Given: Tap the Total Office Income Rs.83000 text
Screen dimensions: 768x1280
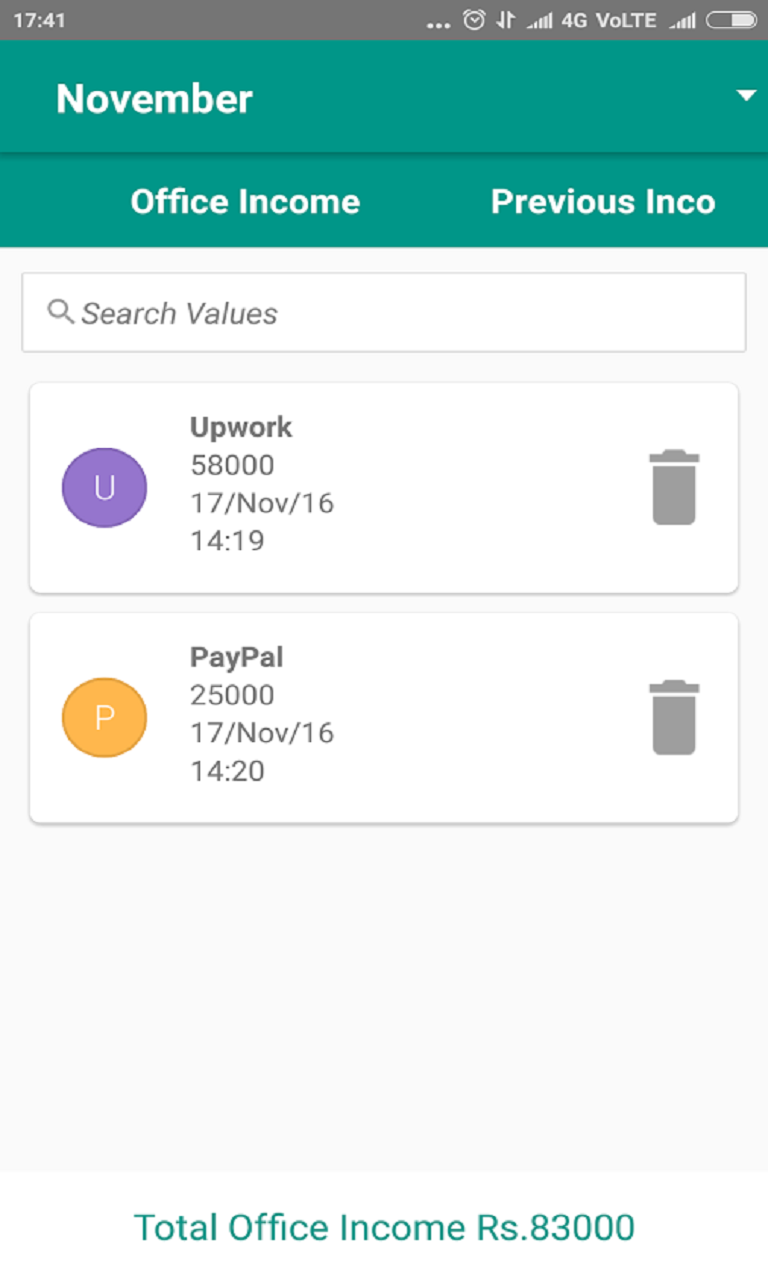Looking at the screenshot, I should [384, 1227].
